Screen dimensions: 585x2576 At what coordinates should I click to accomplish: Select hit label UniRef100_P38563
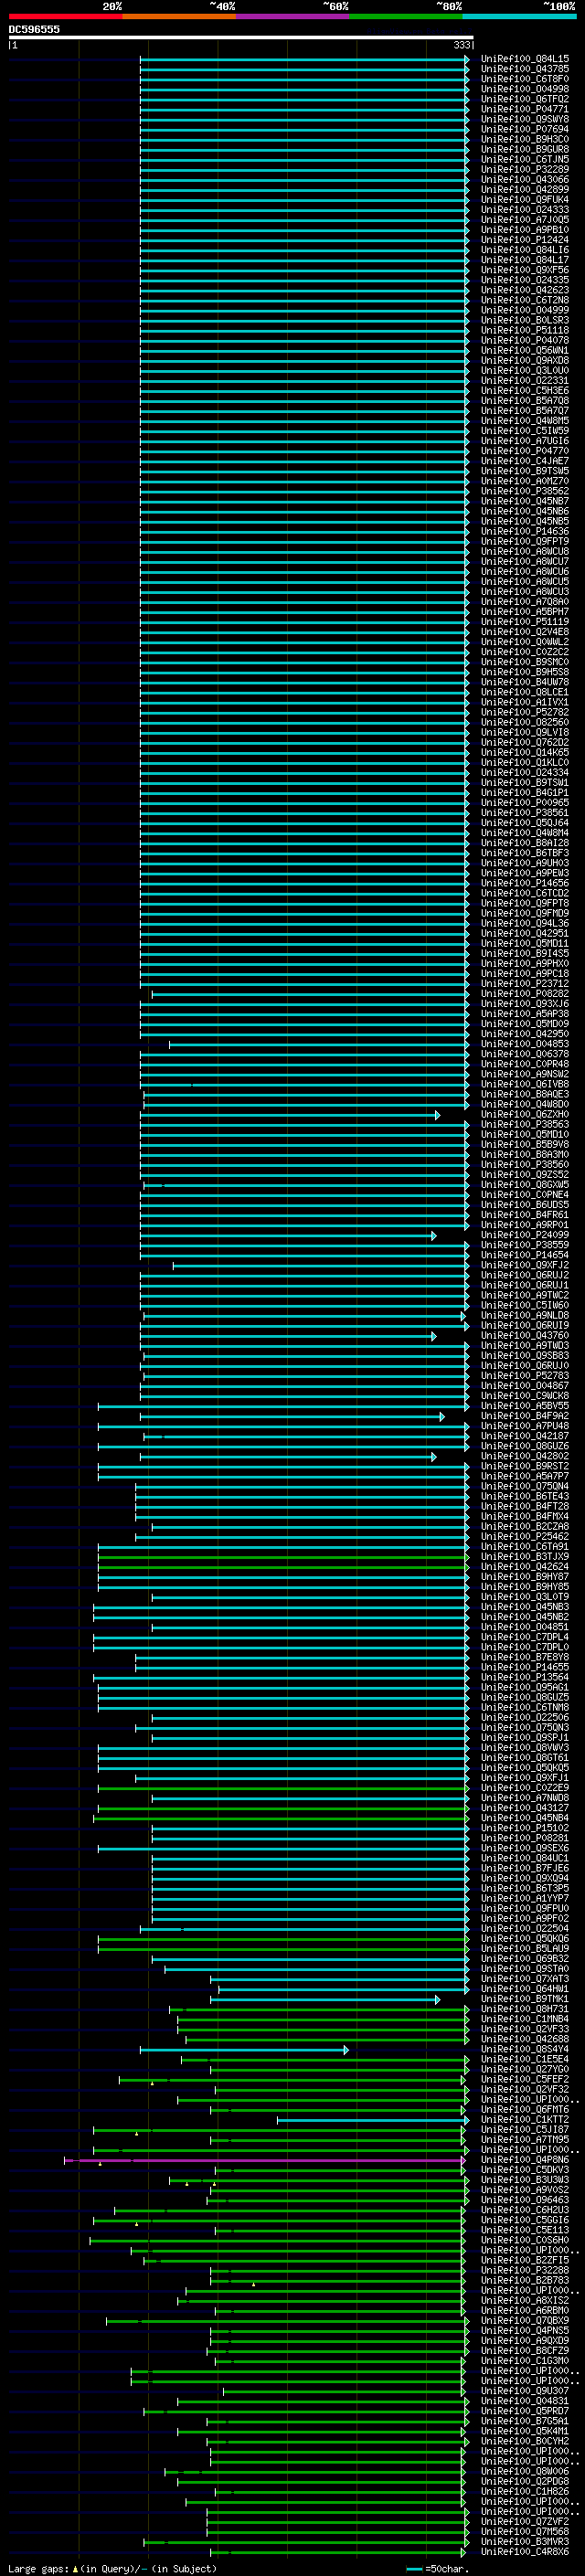click(525, 1124)
